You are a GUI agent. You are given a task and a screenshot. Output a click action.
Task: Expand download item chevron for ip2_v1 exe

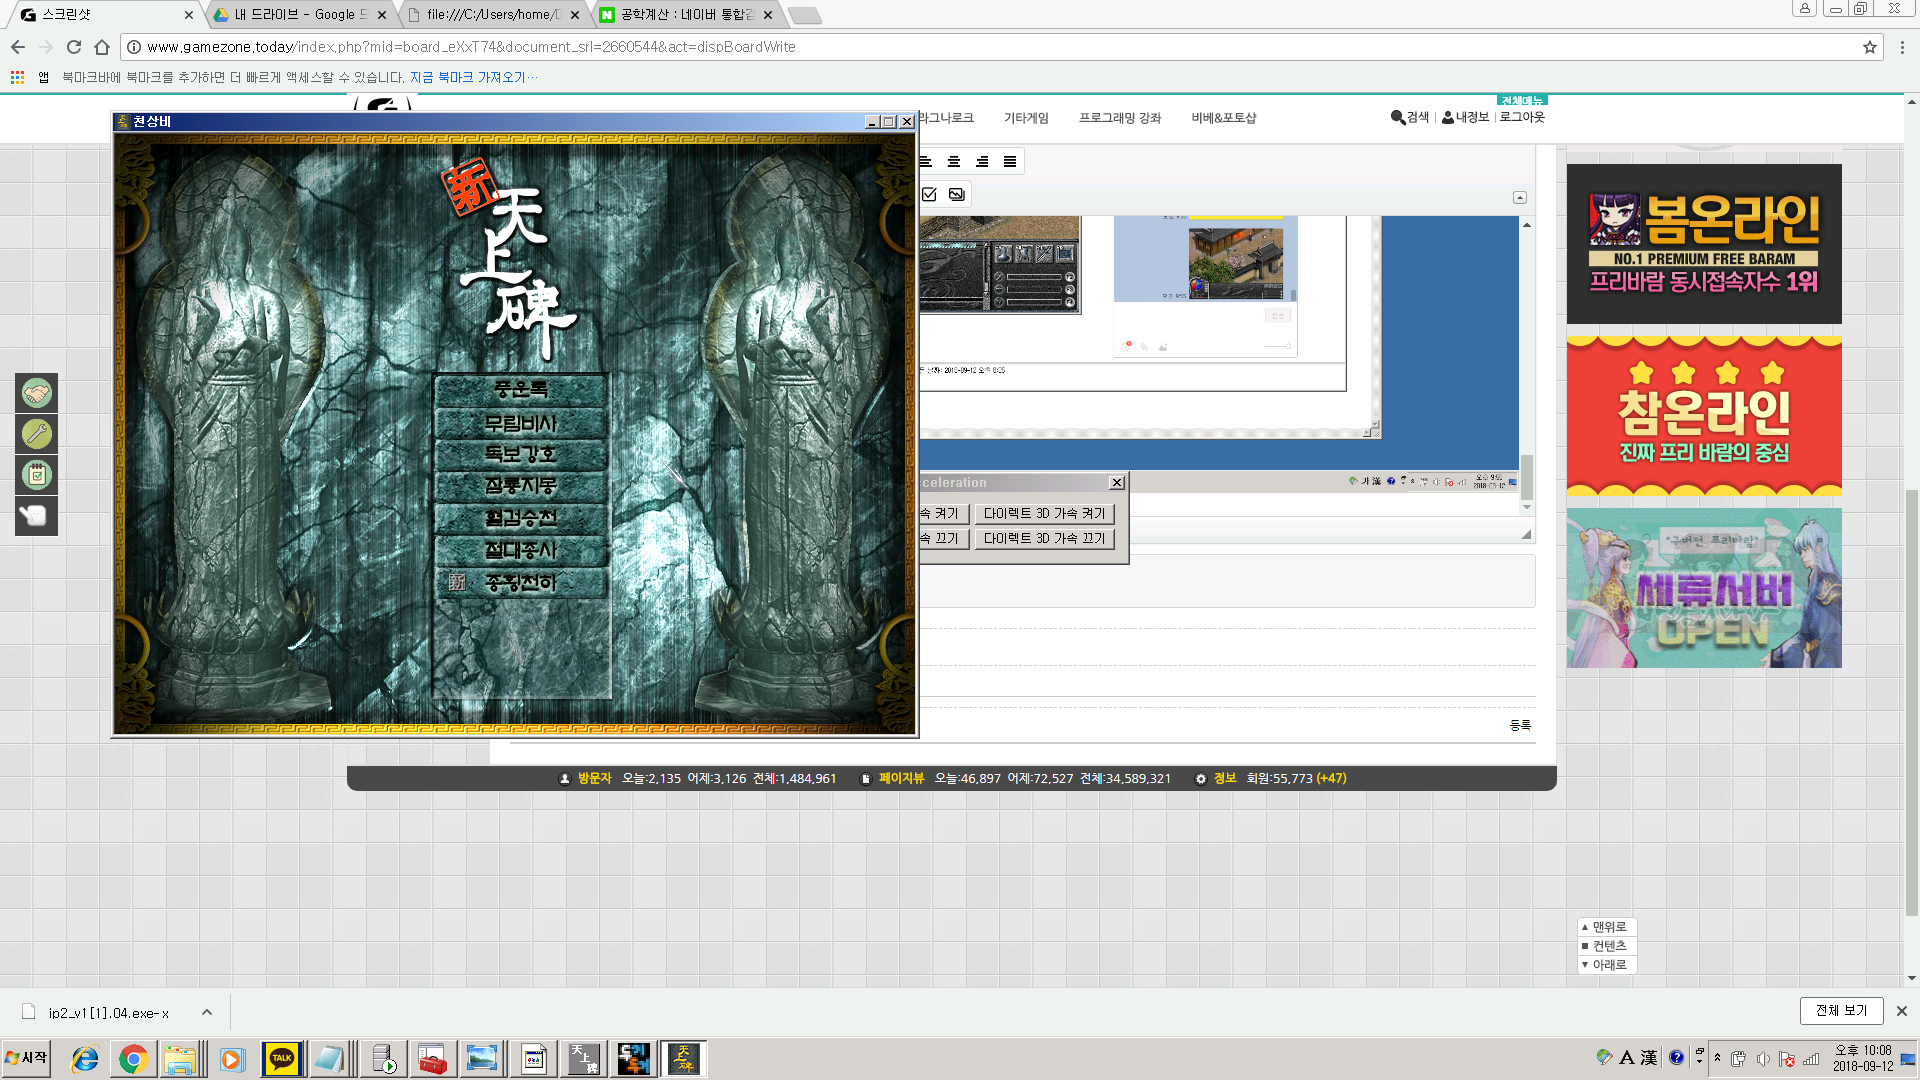click(x=207, y=1012)
